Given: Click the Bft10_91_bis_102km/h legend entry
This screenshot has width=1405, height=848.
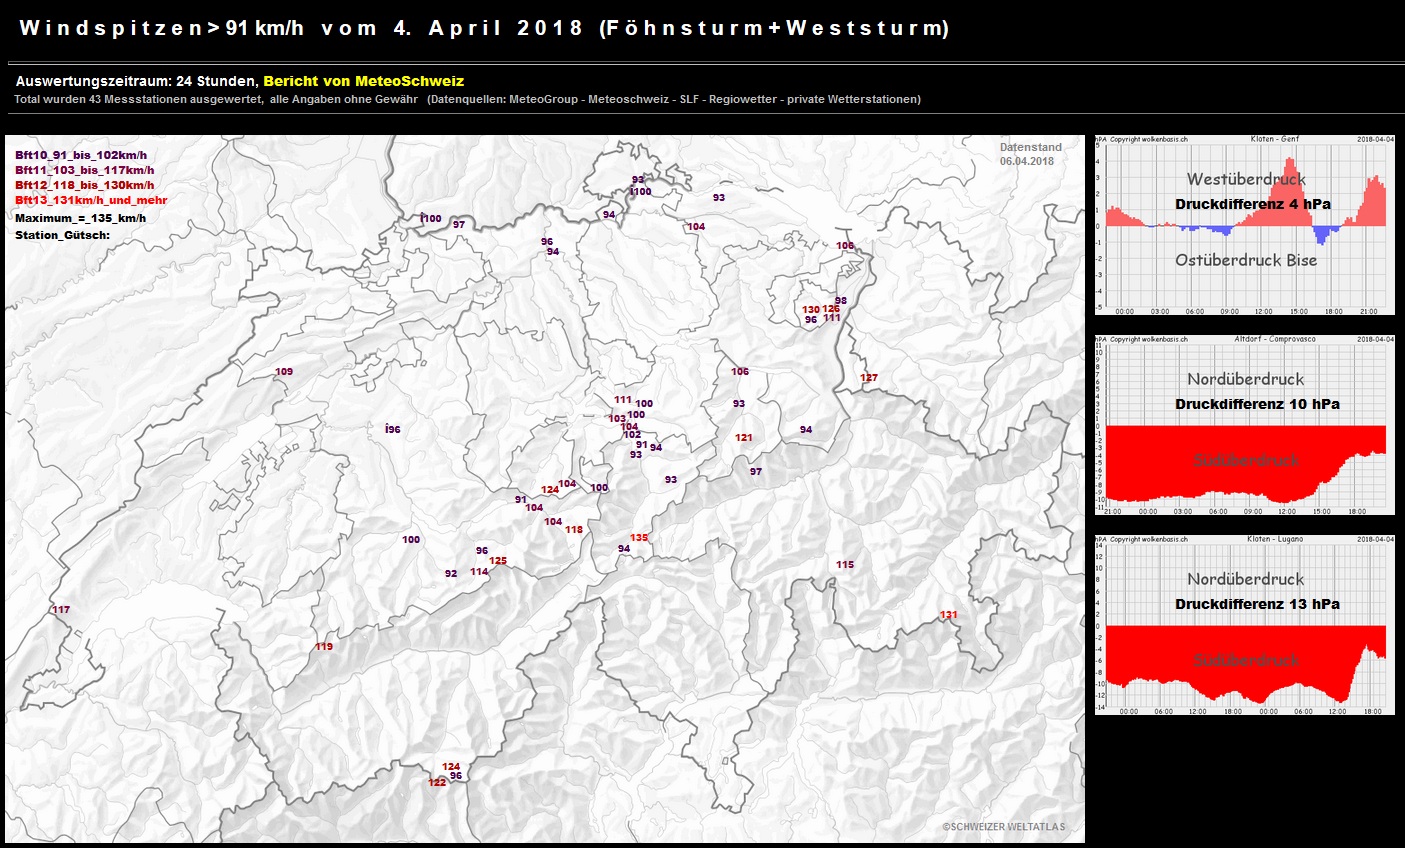Looking at the screenshot, I should [81, 155].
